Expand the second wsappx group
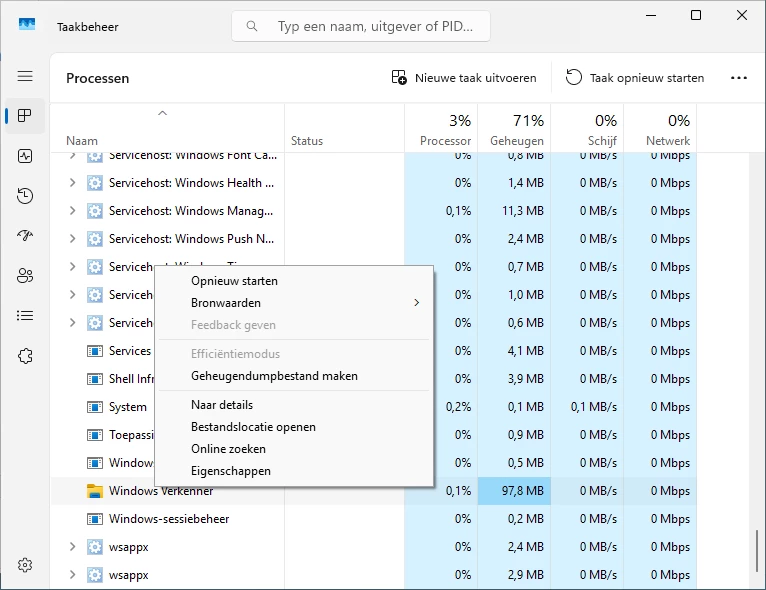This screenshot has width=766, height=590. click(x=72, y=574)
